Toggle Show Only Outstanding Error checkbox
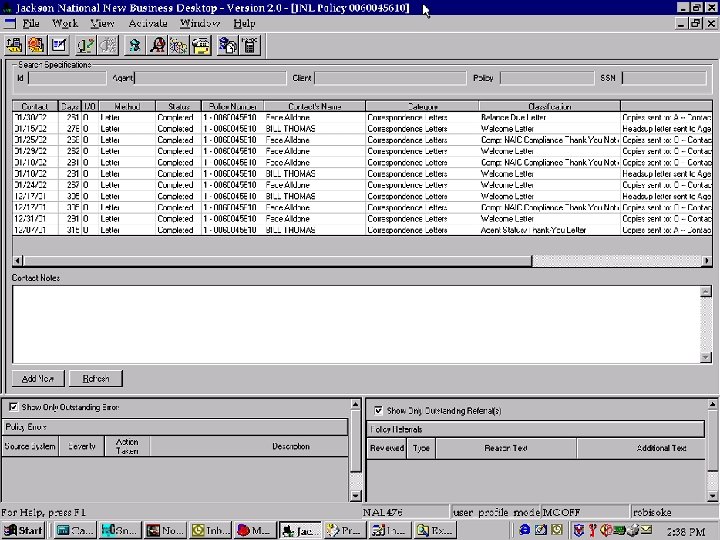This screenshot has height=540, width=720. click(x=13, y=407)
